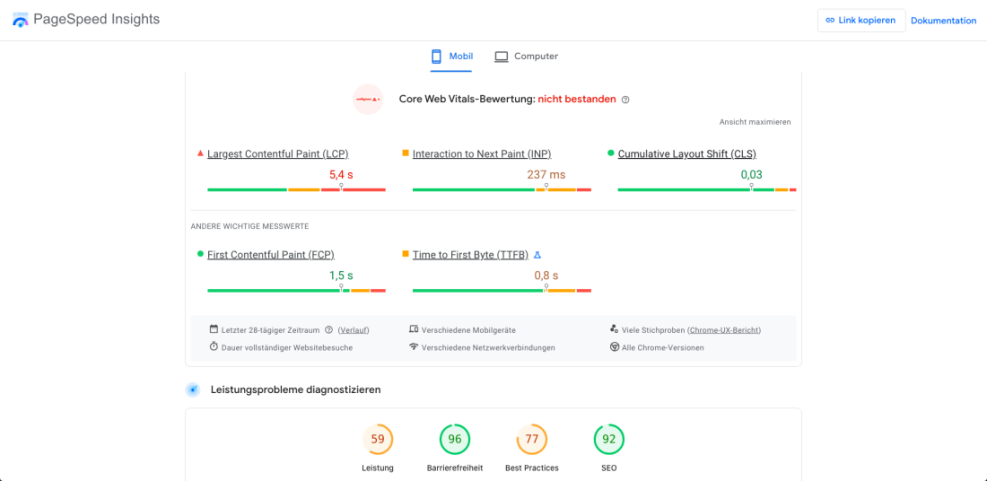Viewport: 987px width, 481px height.
Task: Switch to the Computer tab
Action: [x=526, y=56]
